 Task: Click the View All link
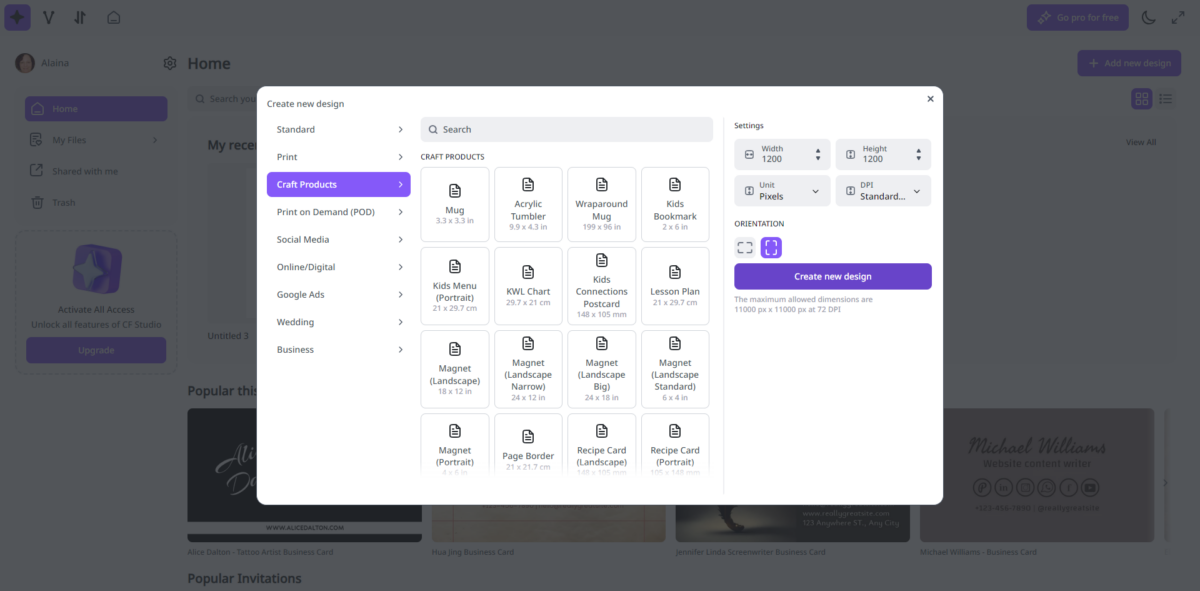pos(1141,142)
